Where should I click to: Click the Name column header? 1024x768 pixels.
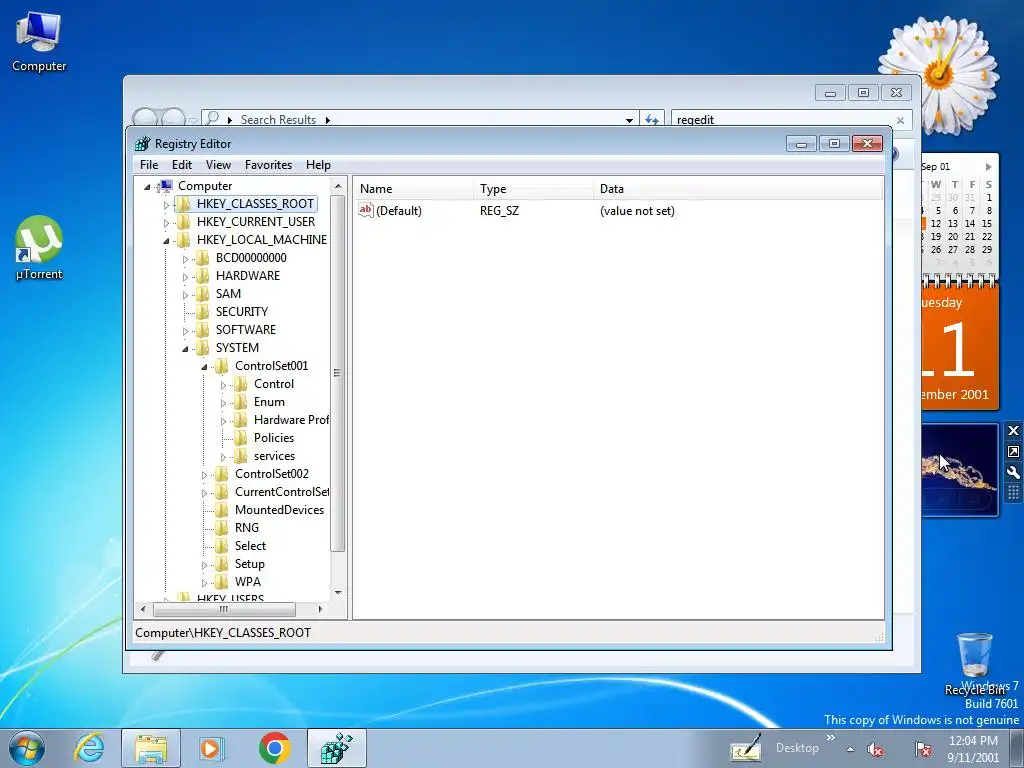[413, 189]
